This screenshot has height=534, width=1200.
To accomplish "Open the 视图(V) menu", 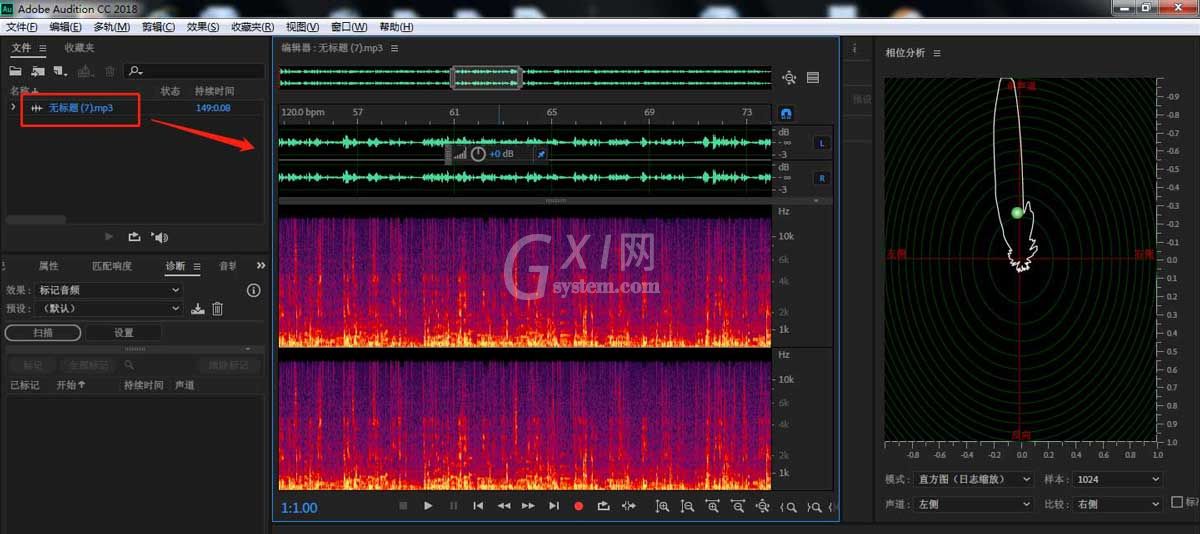I will coord(303,27).
